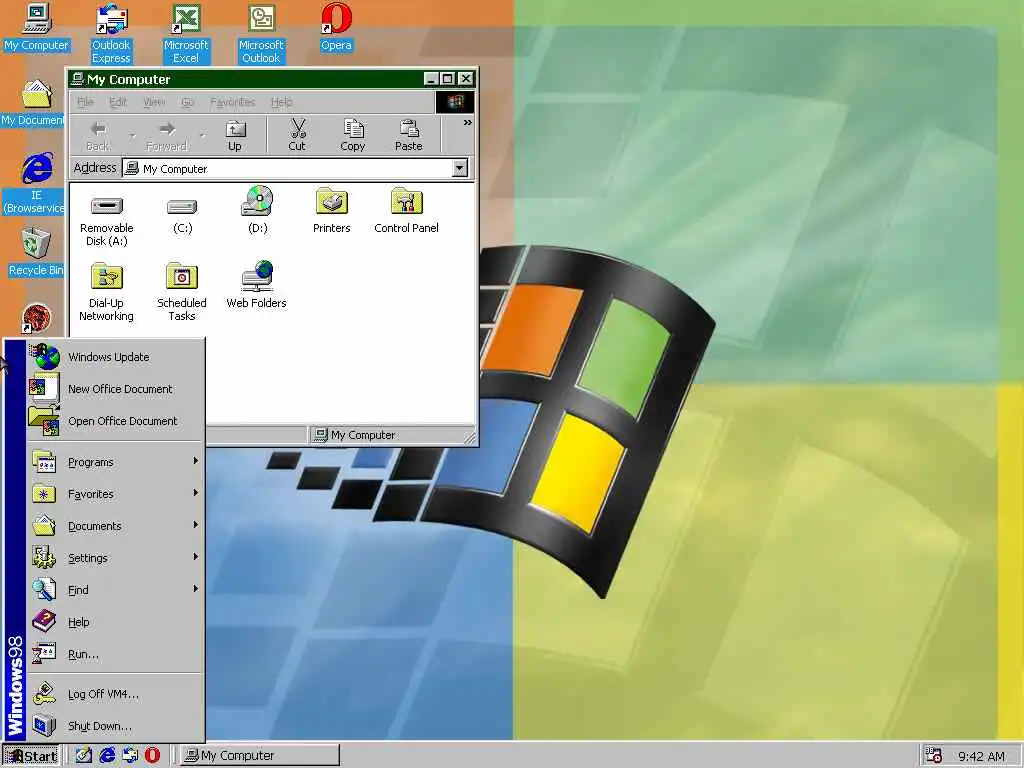This screenshot has width=1024, height=768.
Task: Click the Windows logo throbber in menu bar
Action: [x=455, y=102]
